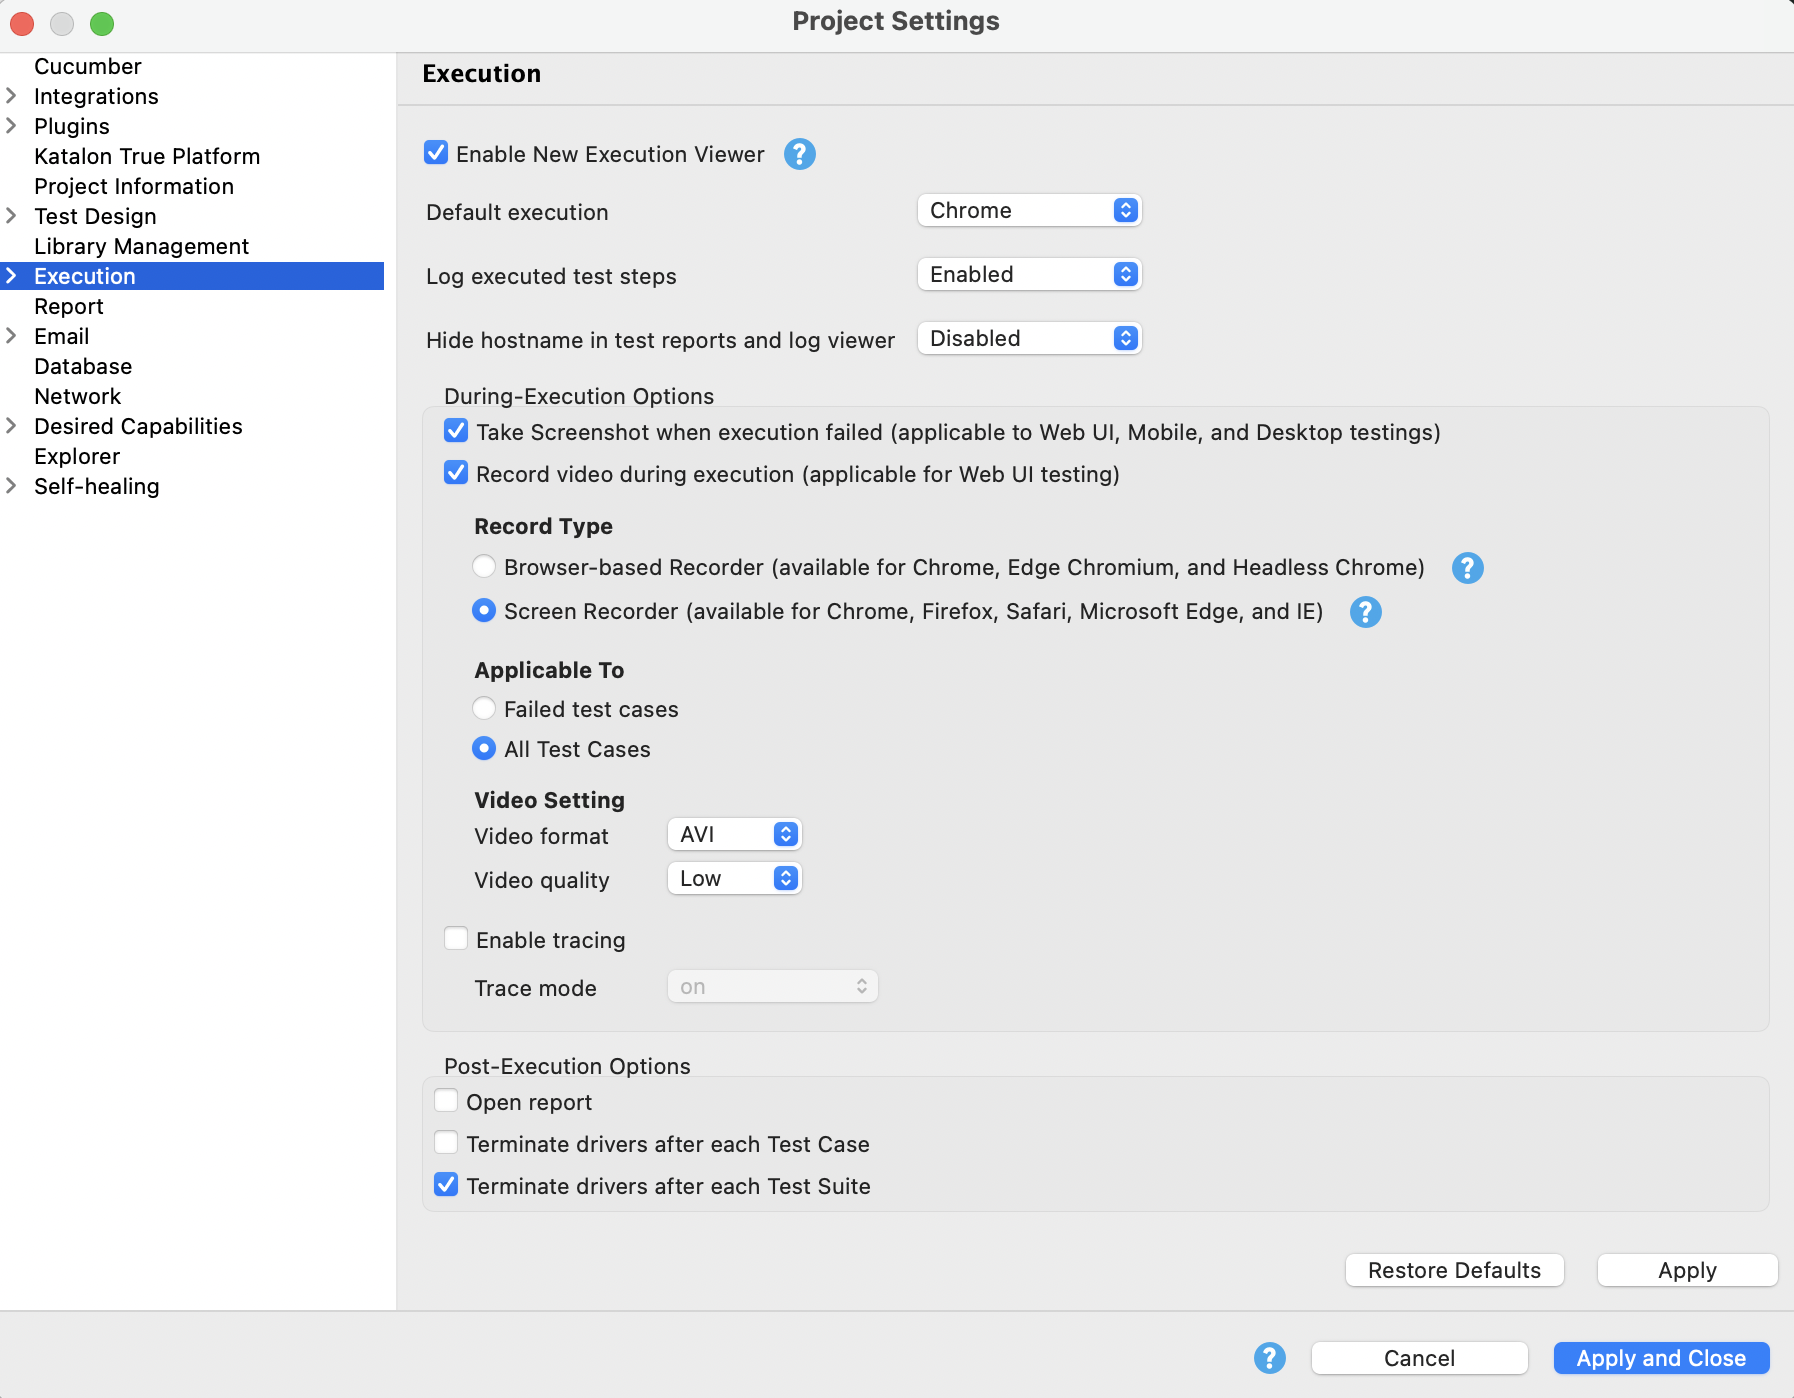Select Browser-based Recorder radio button
1794x1398 pixels.
484,567
